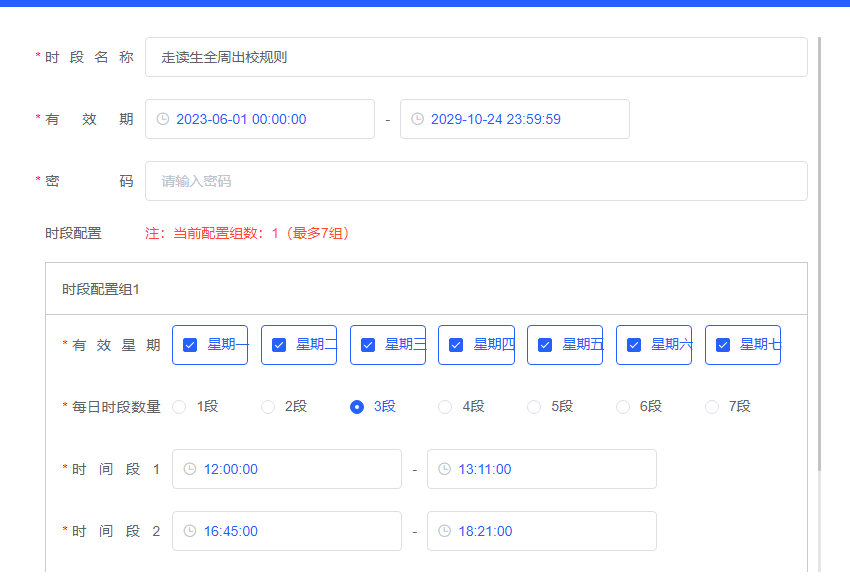Toggle the 星期三 checkbox

(x=367, y=345)
